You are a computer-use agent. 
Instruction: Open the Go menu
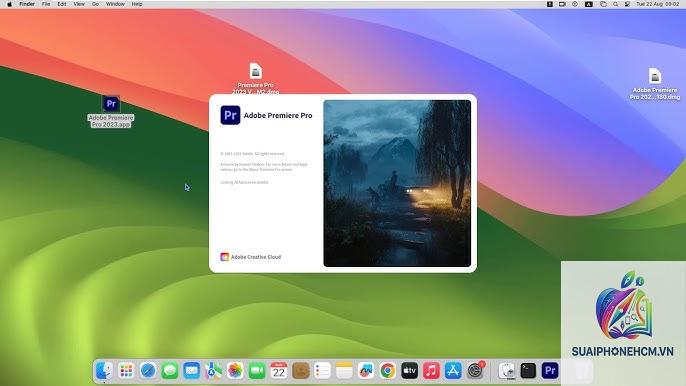(x=95, y=4)
